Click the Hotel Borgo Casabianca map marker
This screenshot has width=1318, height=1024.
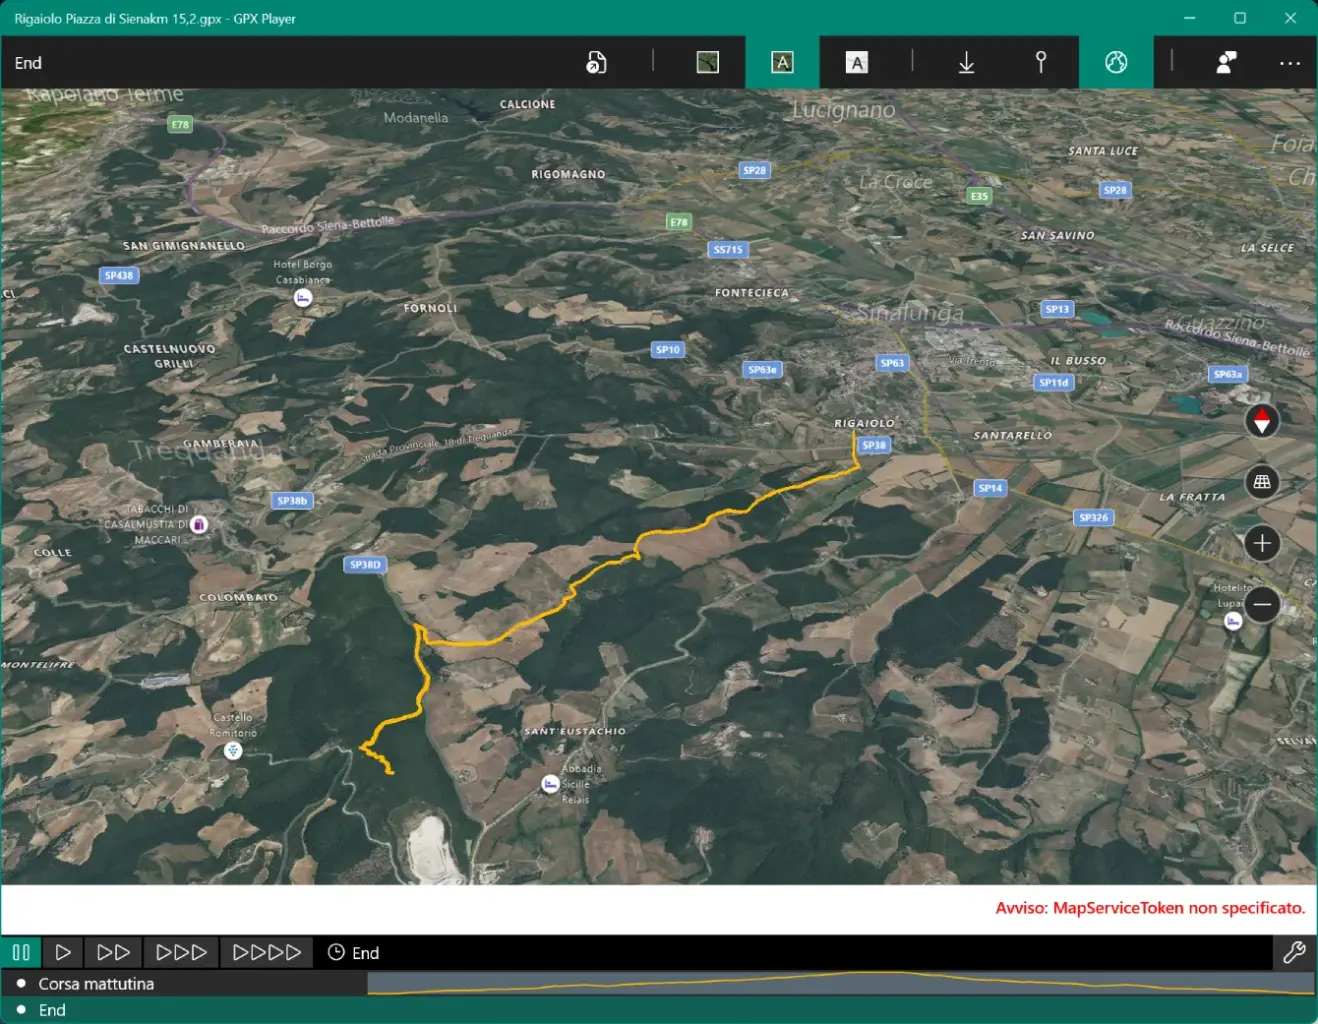[303, 298]
